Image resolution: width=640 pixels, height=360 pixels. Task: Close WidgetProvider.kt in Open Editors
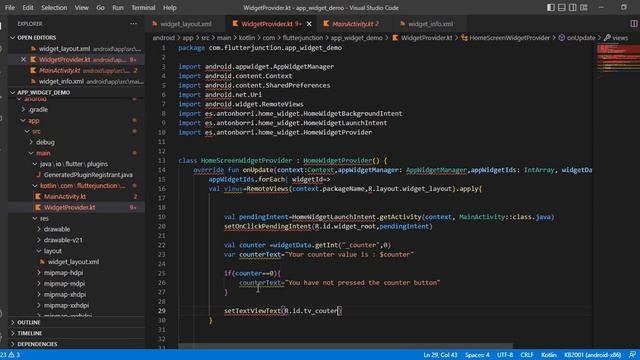[x=23, y=60]
